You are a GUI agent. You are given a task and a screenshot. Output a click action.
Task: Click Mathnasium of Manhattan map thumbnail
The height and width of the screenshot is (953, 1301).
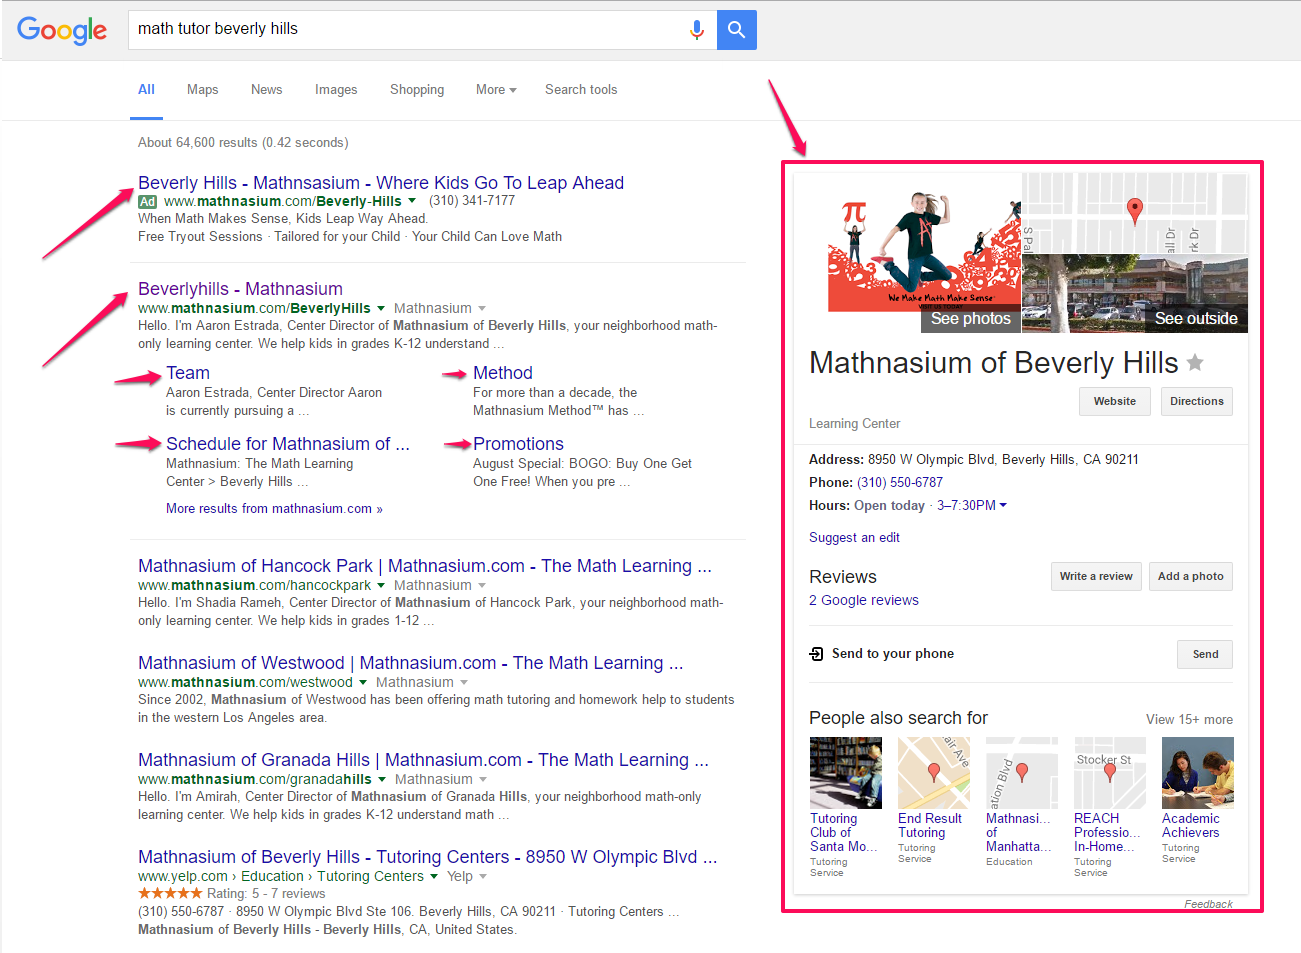[x=1022, y=773]
